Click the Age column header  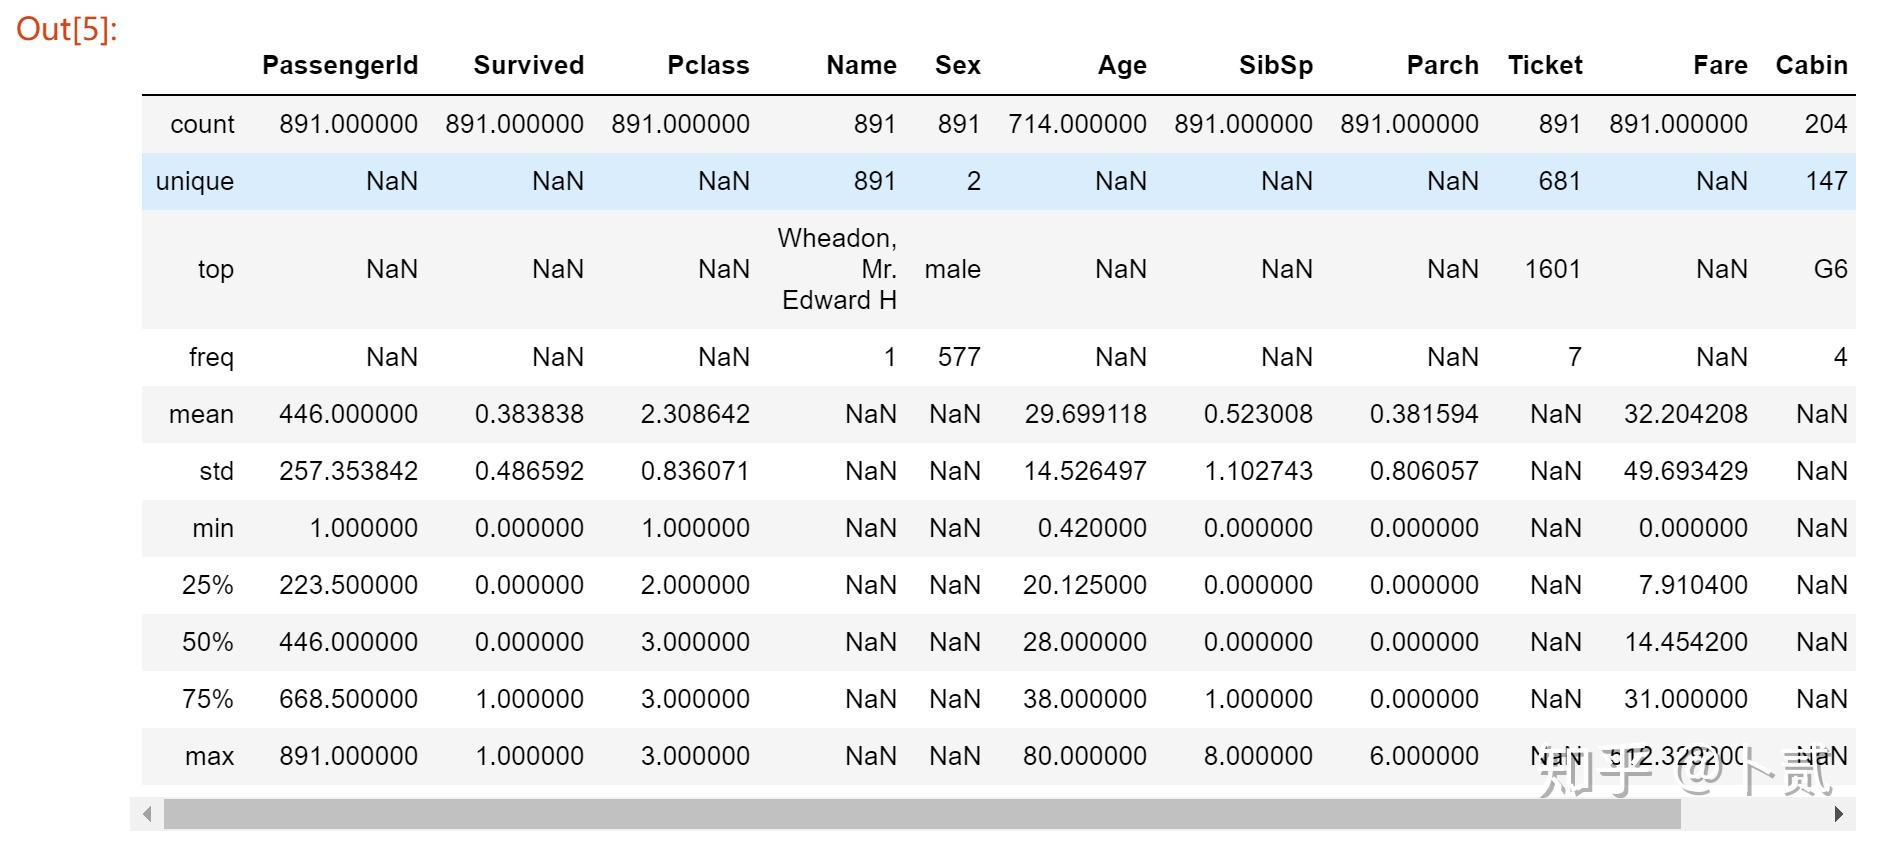[x=1122, y=65]
